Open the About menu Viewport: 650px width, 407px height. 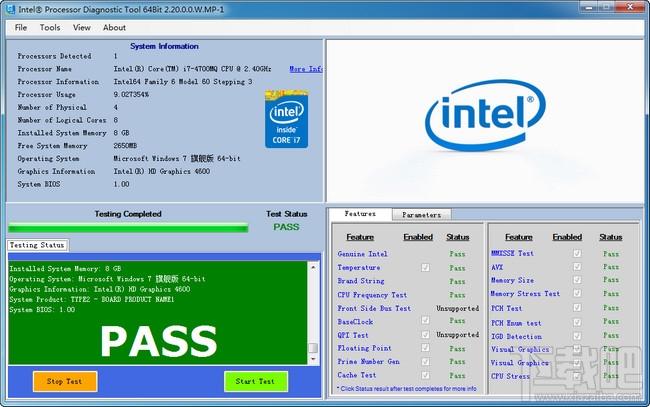(x=114, y=27)
